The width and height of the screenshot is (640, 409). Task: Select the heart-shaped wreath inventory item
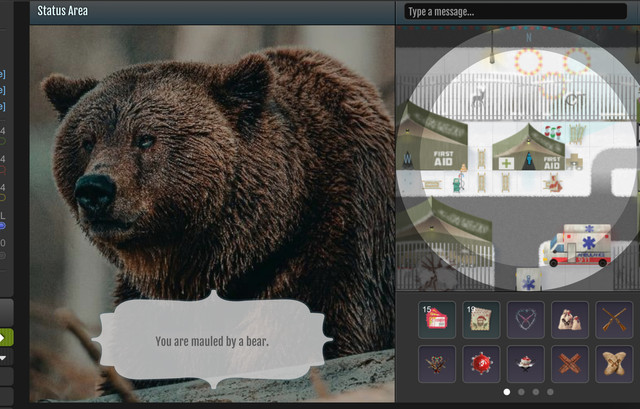[525, 320]
